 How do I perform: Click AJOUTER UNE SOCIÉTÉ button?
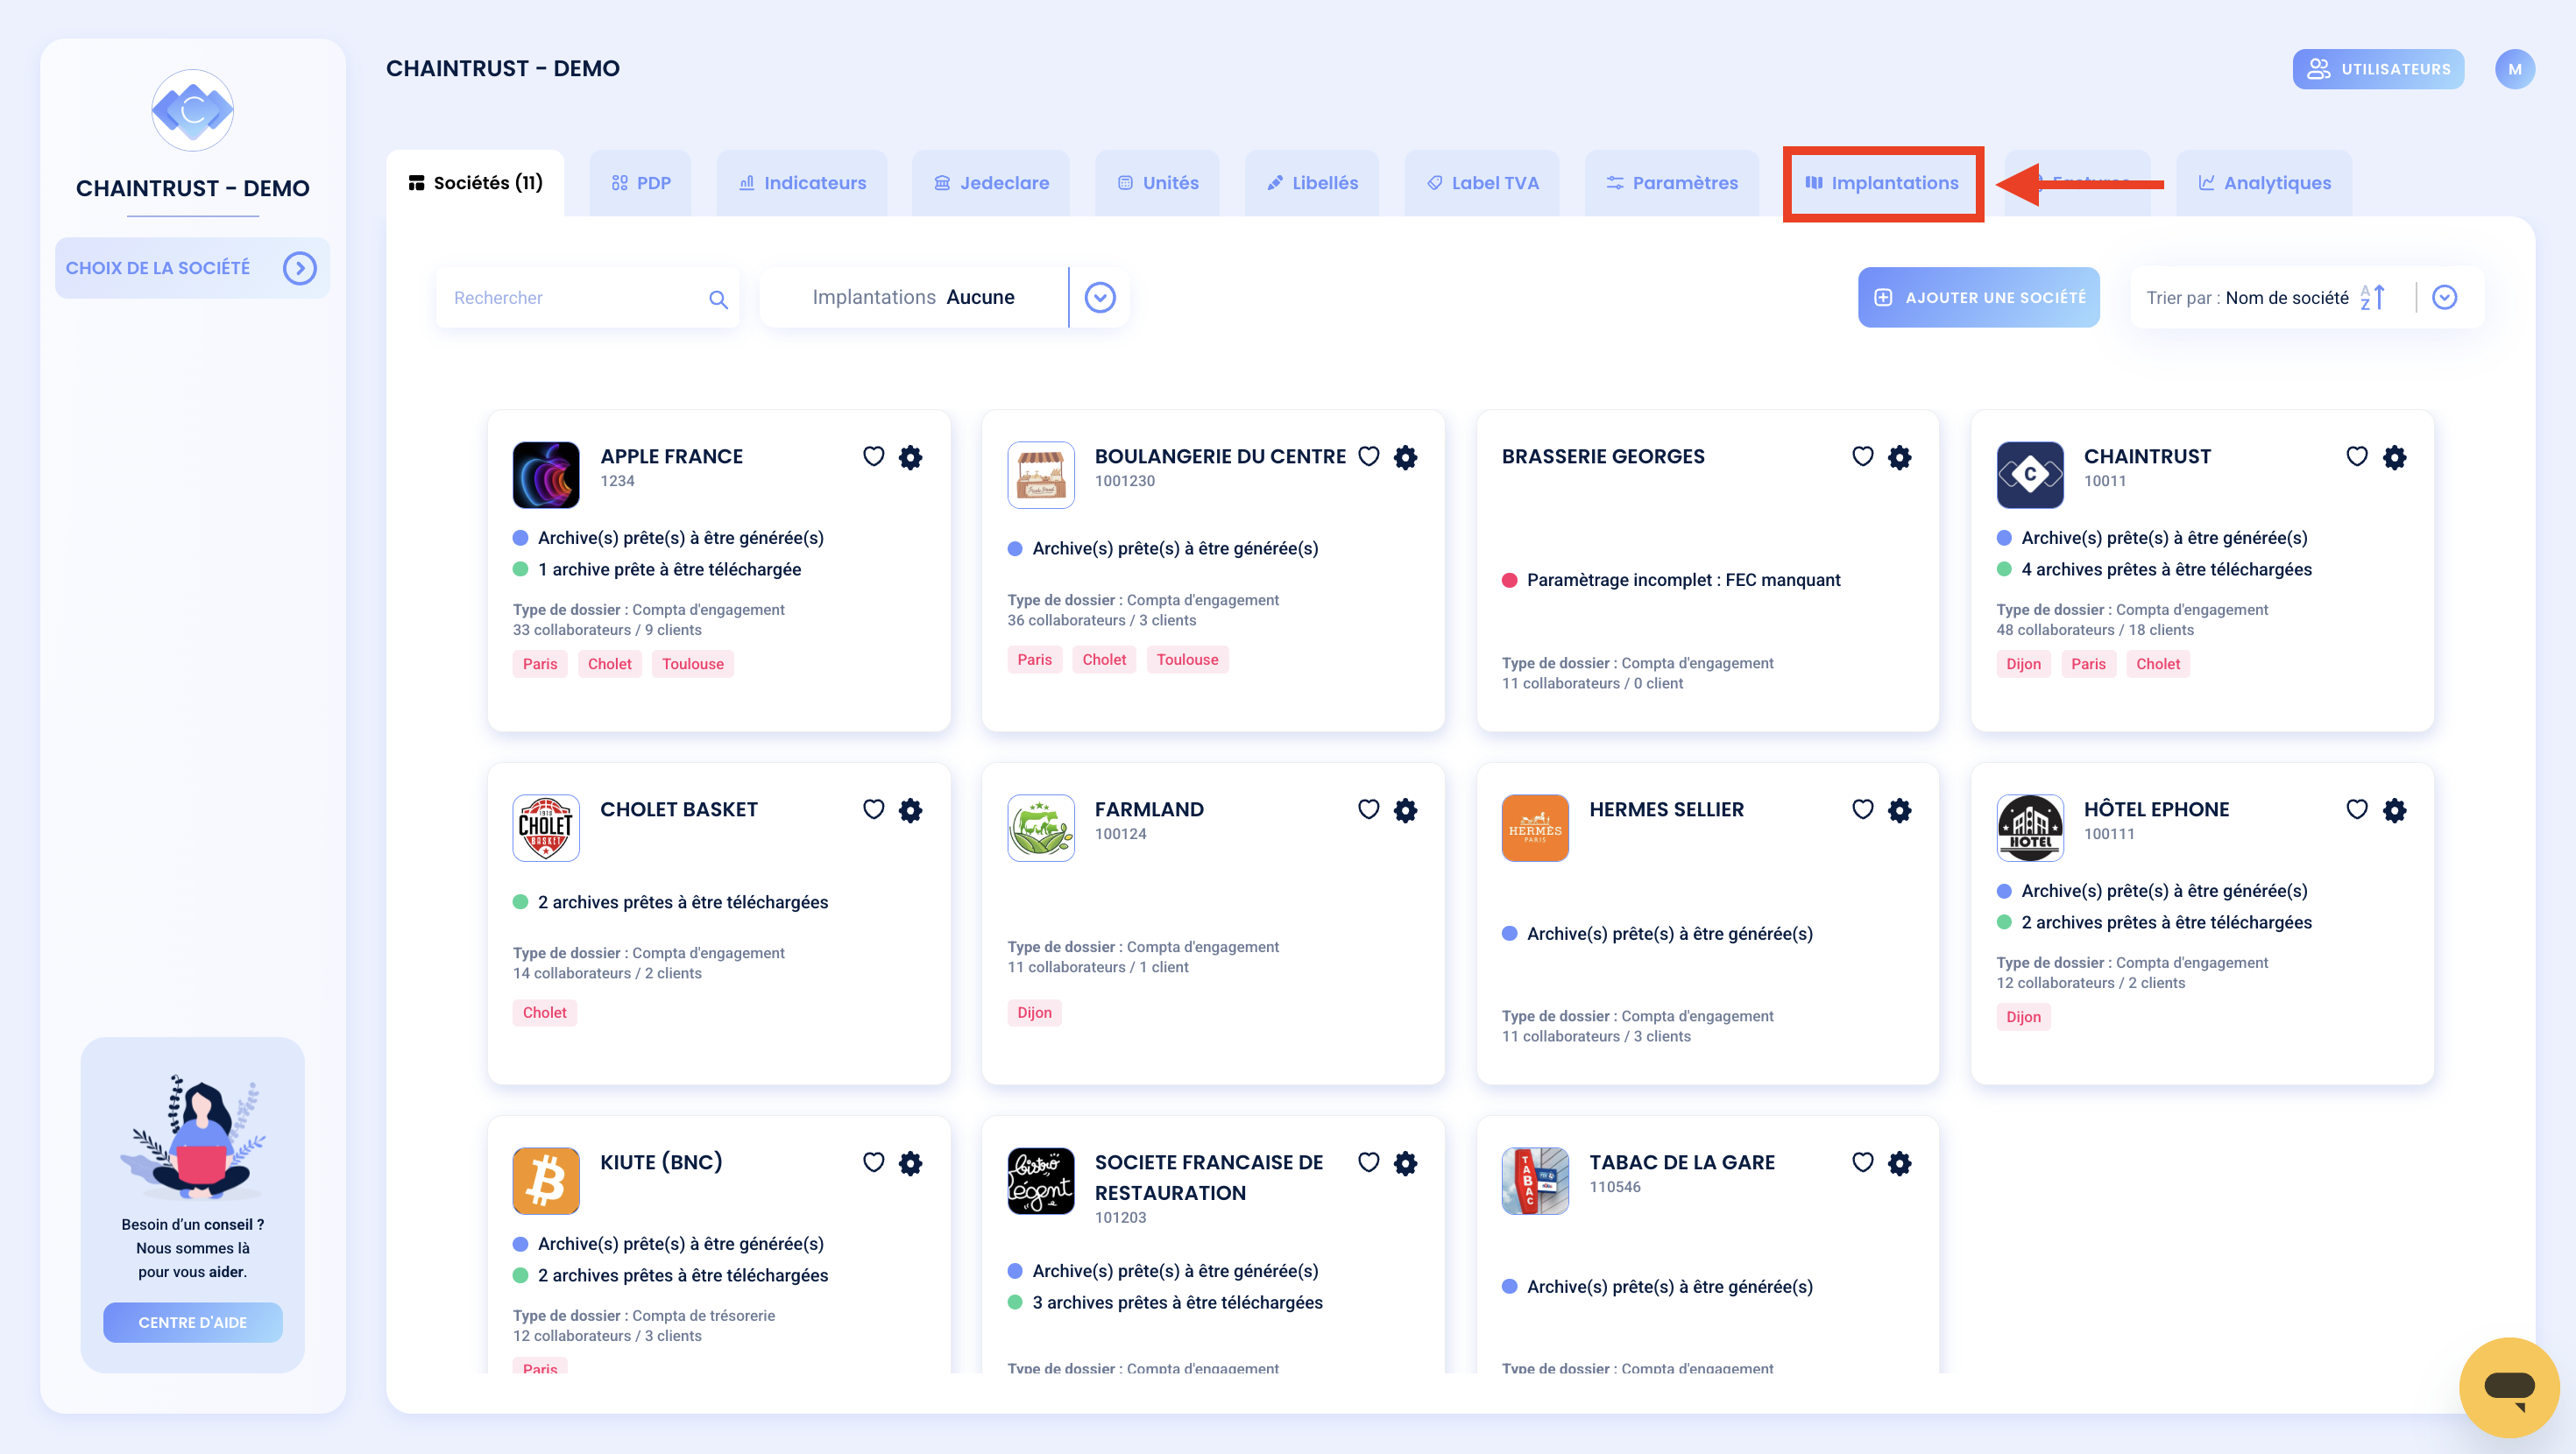[x=1978, y=298]
